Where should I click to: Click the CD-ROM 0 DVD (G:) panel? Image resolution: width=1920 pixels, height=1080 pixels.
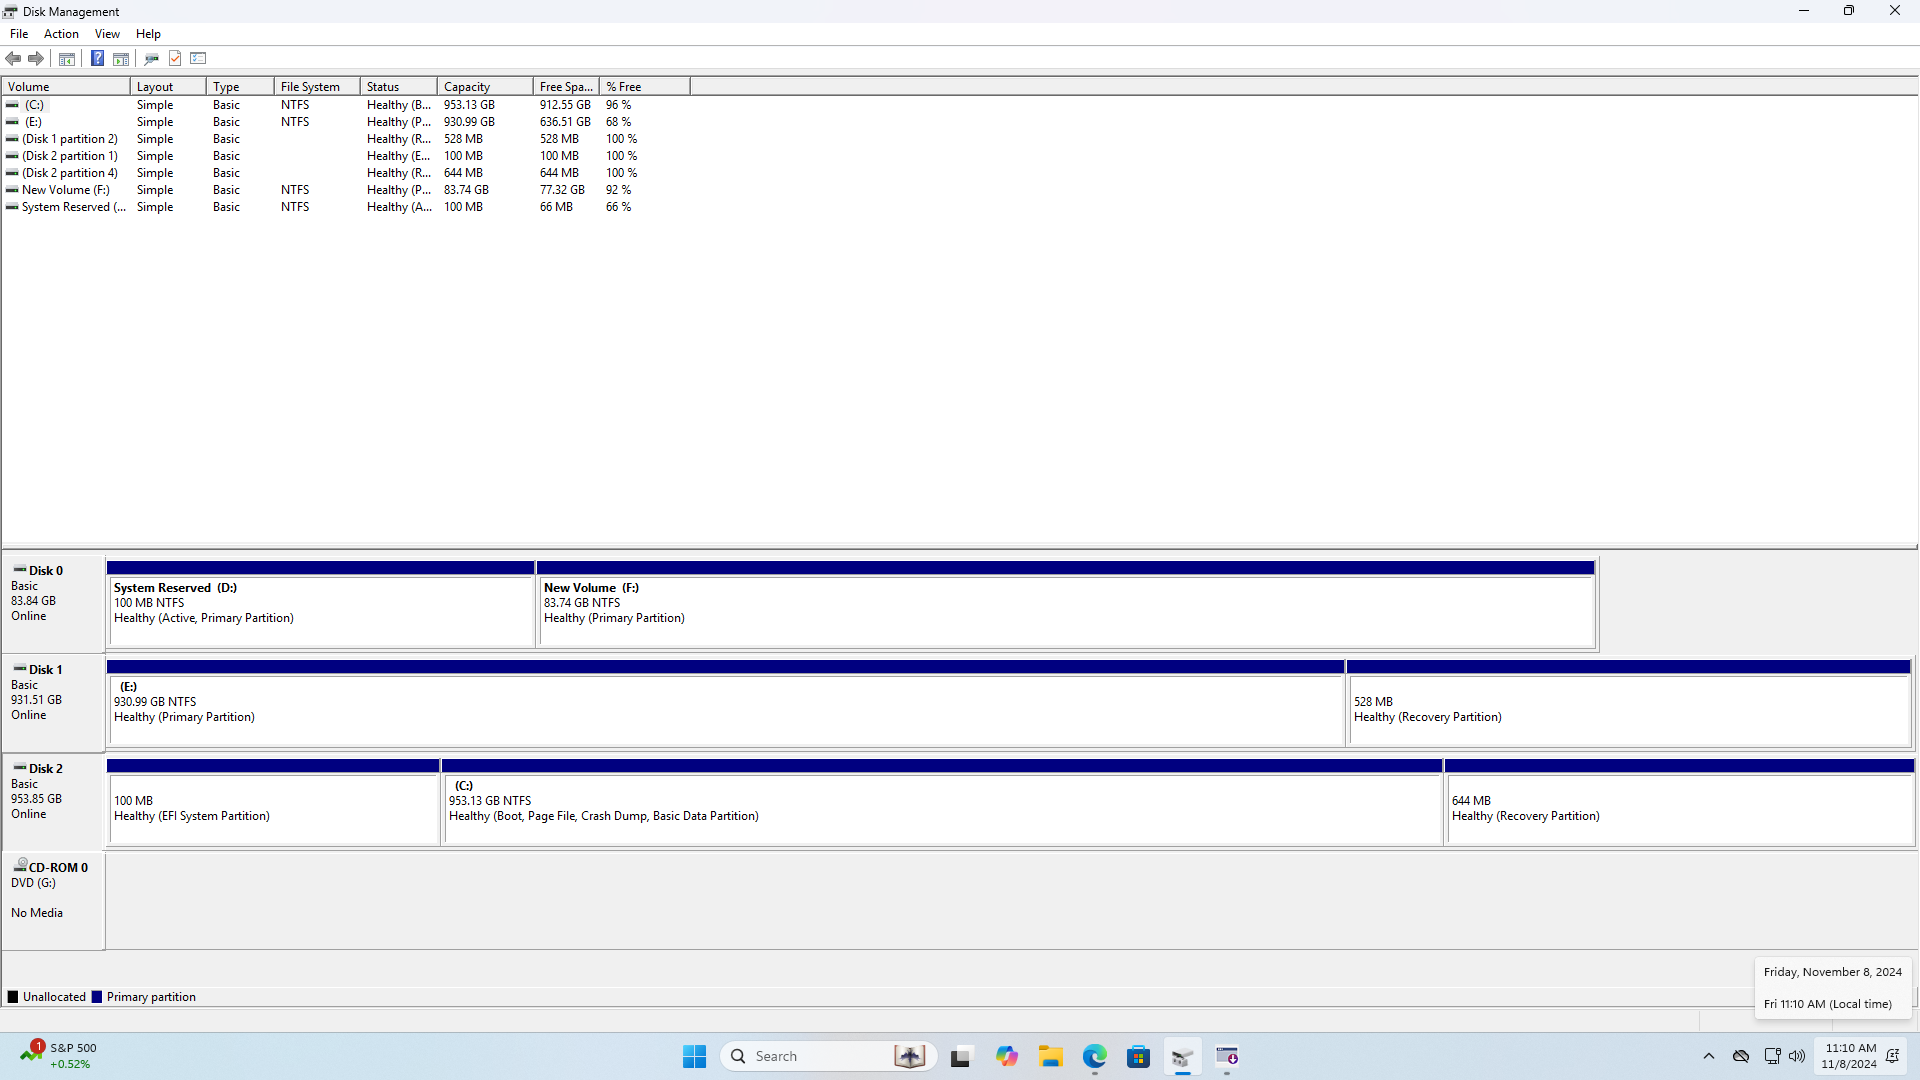pyautogui.click(x=54, y=900)
